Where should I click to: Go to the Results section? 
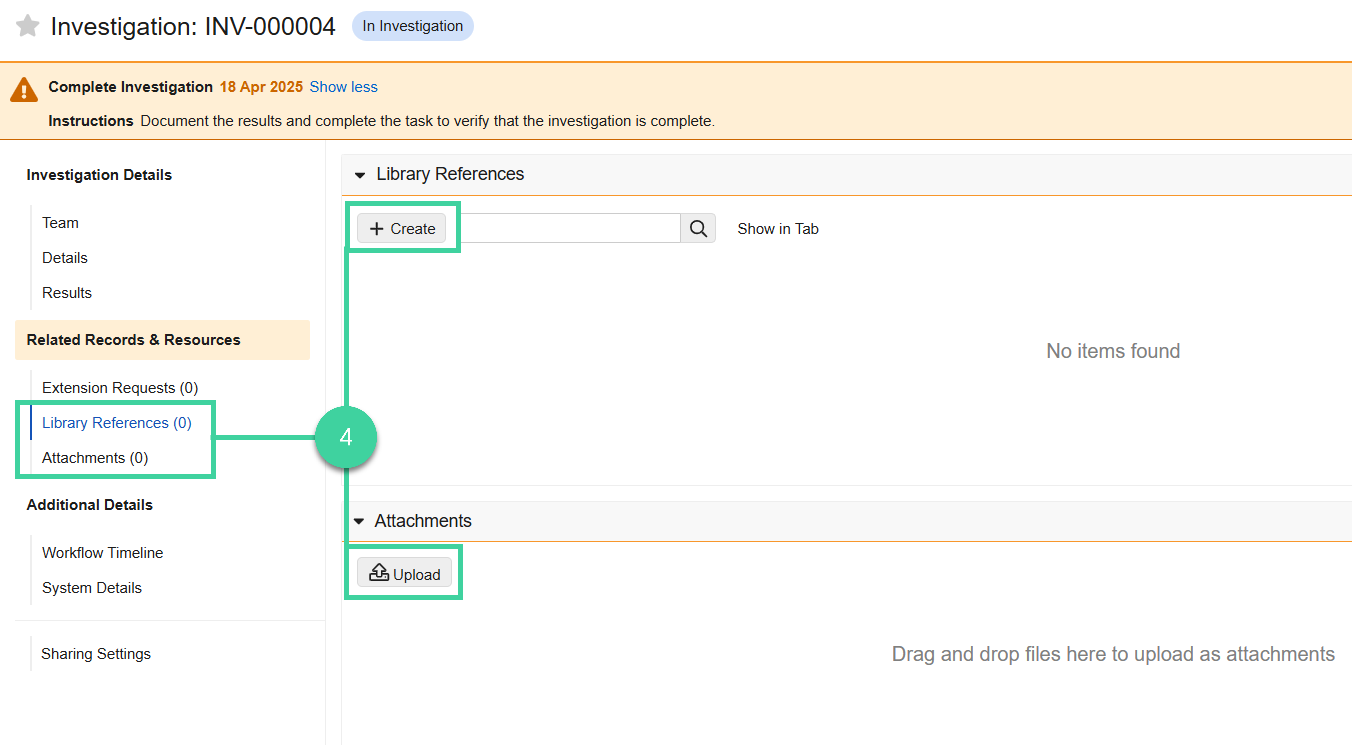pyautogui.click(x=67, y=293)
